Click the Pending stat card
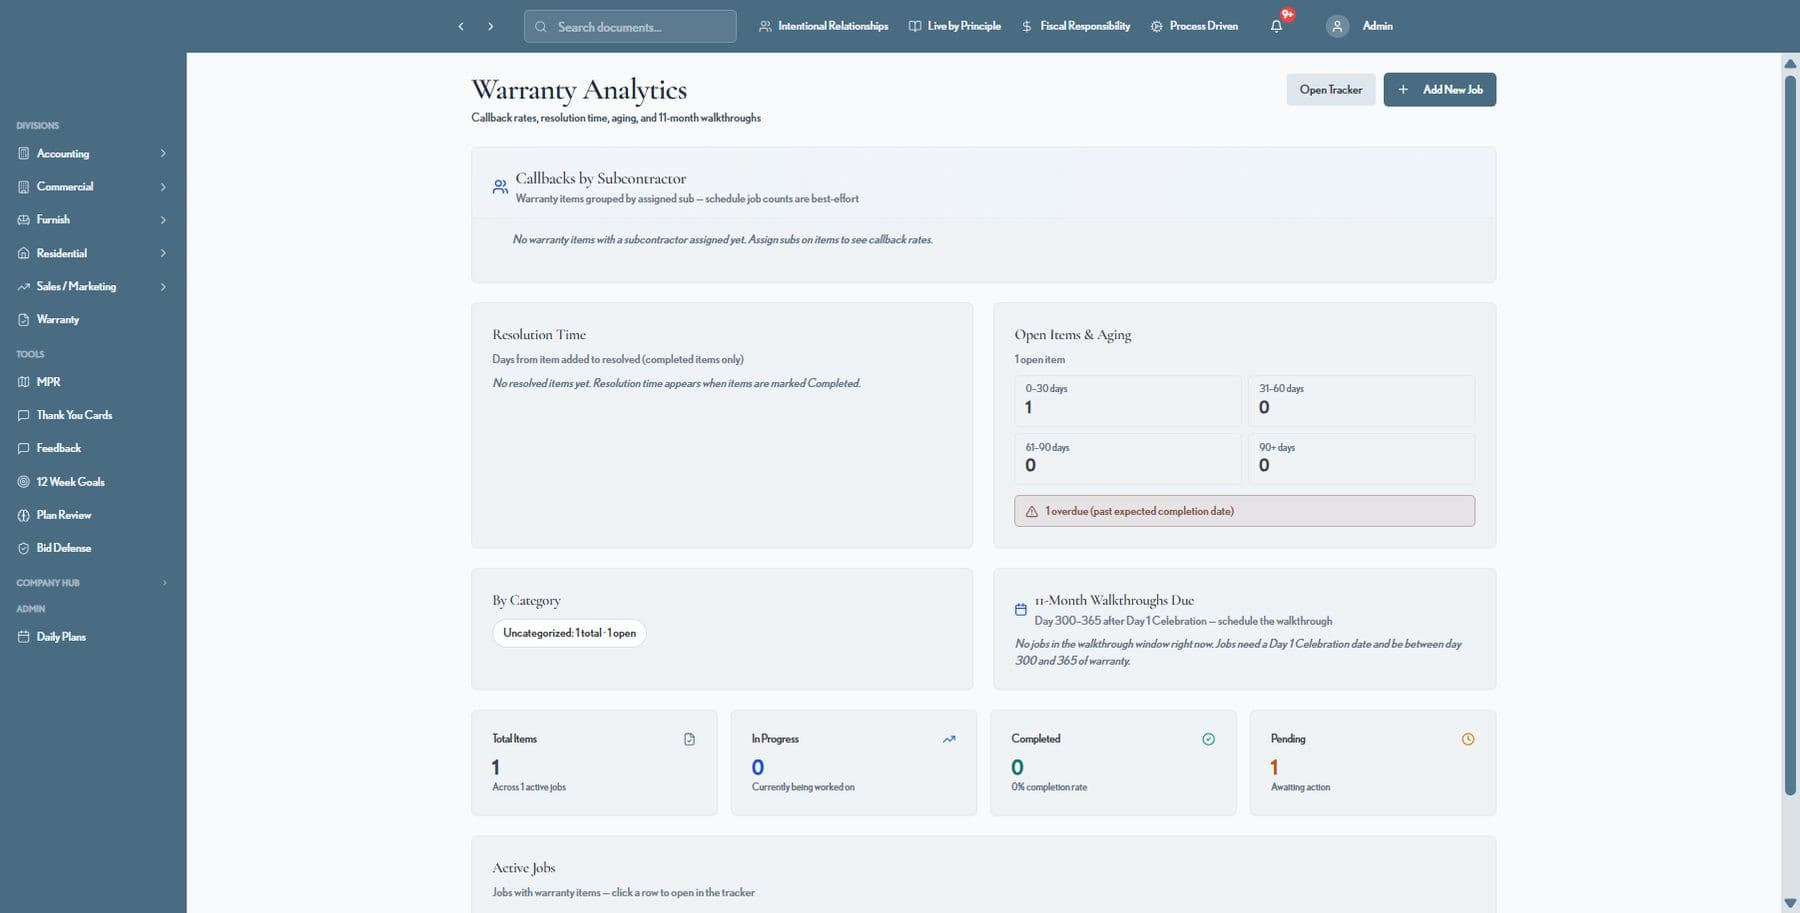 pyautogui.click(x=1373, y=763)
